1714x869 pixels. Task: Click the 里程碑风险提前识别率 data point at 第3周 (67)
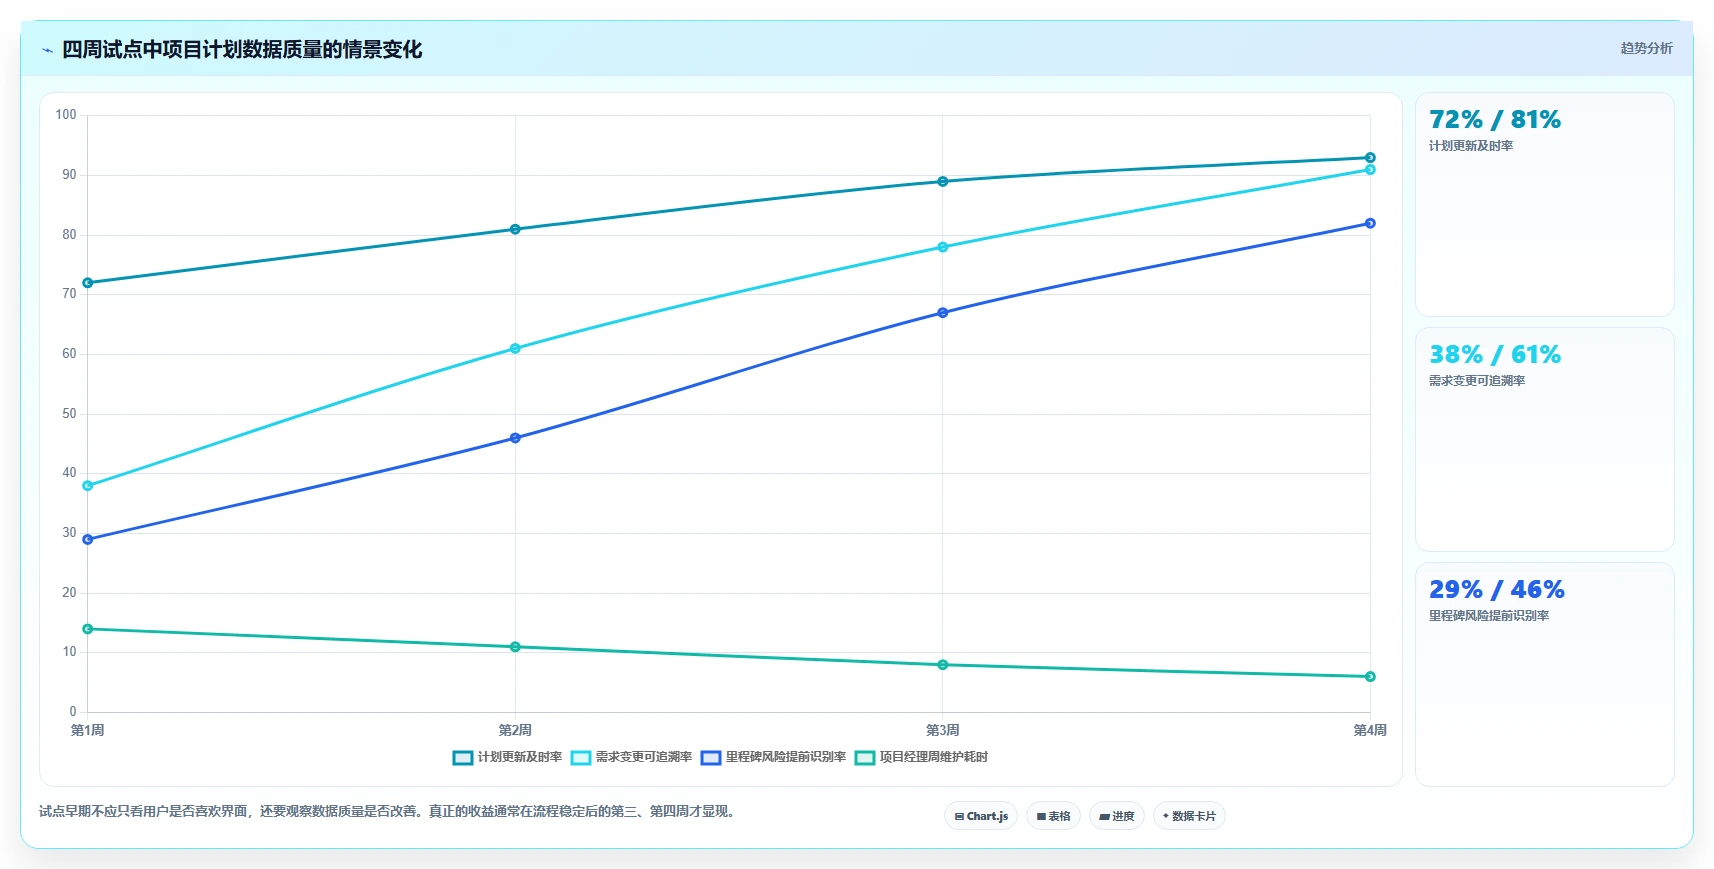943,313
